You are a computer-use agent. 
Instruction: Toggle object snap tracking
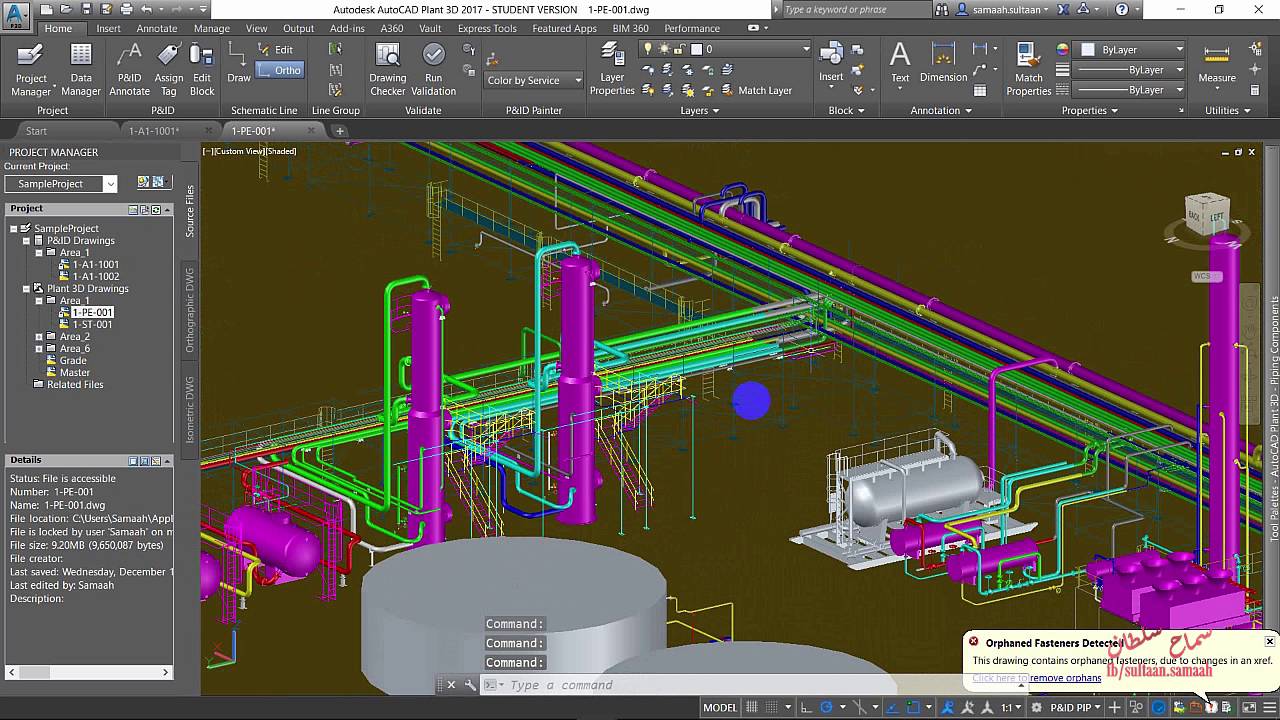[892, 707]
